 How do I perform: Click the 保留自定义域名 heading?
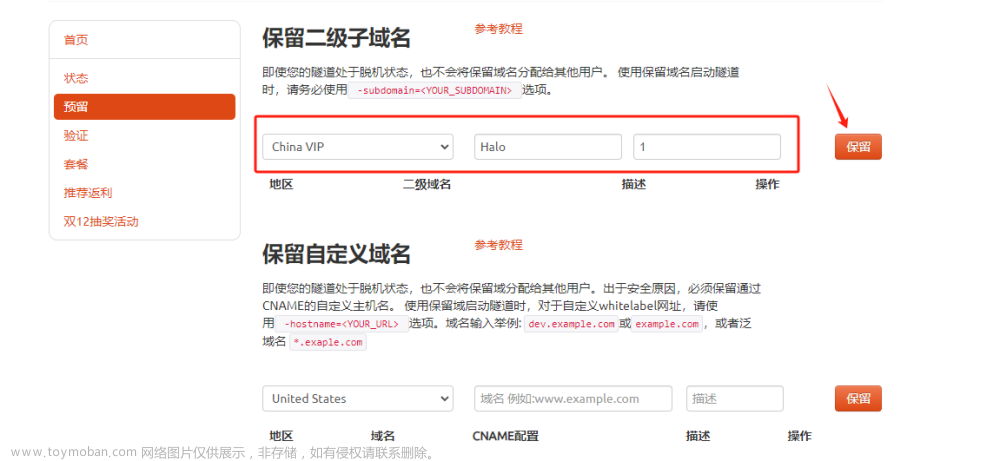pyautogui.click(x=336, y=254)
